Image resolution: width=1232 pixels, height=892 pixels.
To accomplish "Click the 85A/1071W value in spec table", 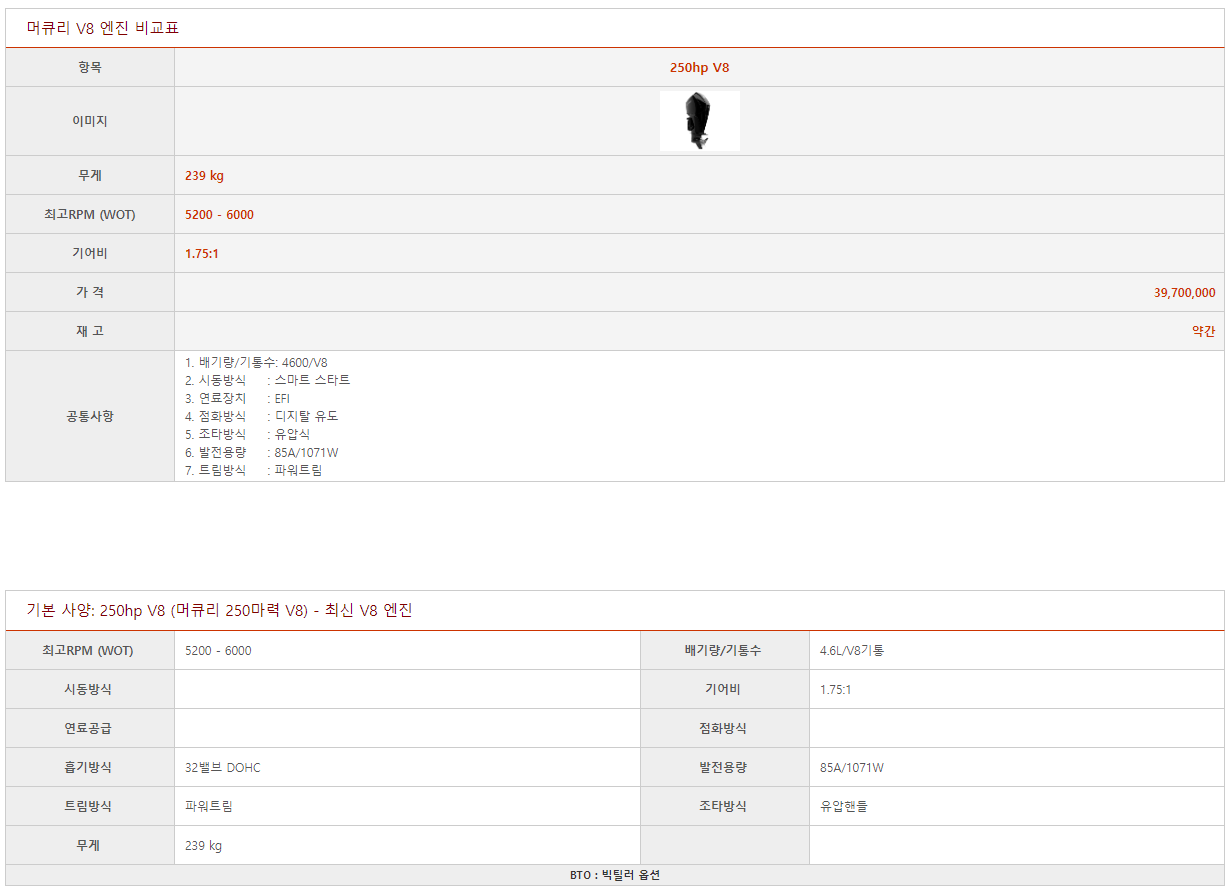I will pyautogui.click(x=852, y=767).
